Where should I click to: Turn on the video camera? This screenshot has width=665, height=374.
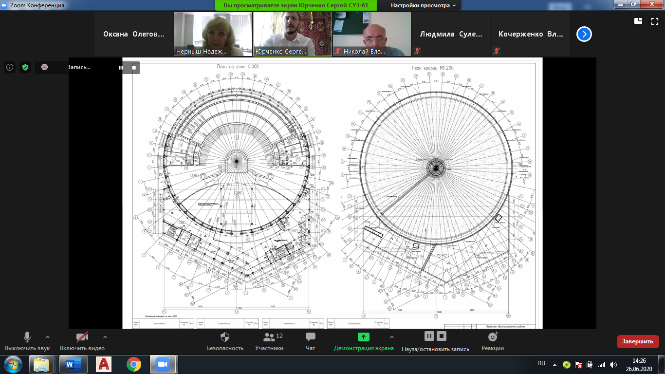[x=82, y=337]
